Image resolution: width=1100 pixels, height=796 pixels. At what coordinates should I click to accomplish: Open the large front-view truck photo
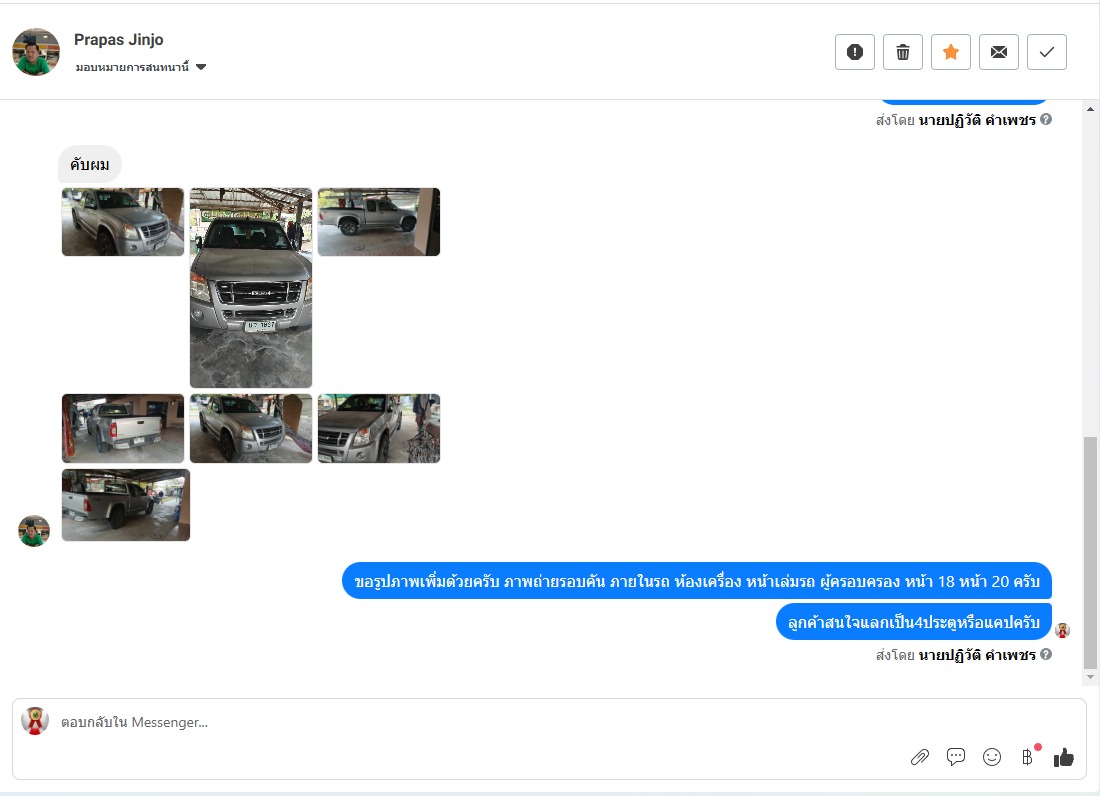[250, 288]
